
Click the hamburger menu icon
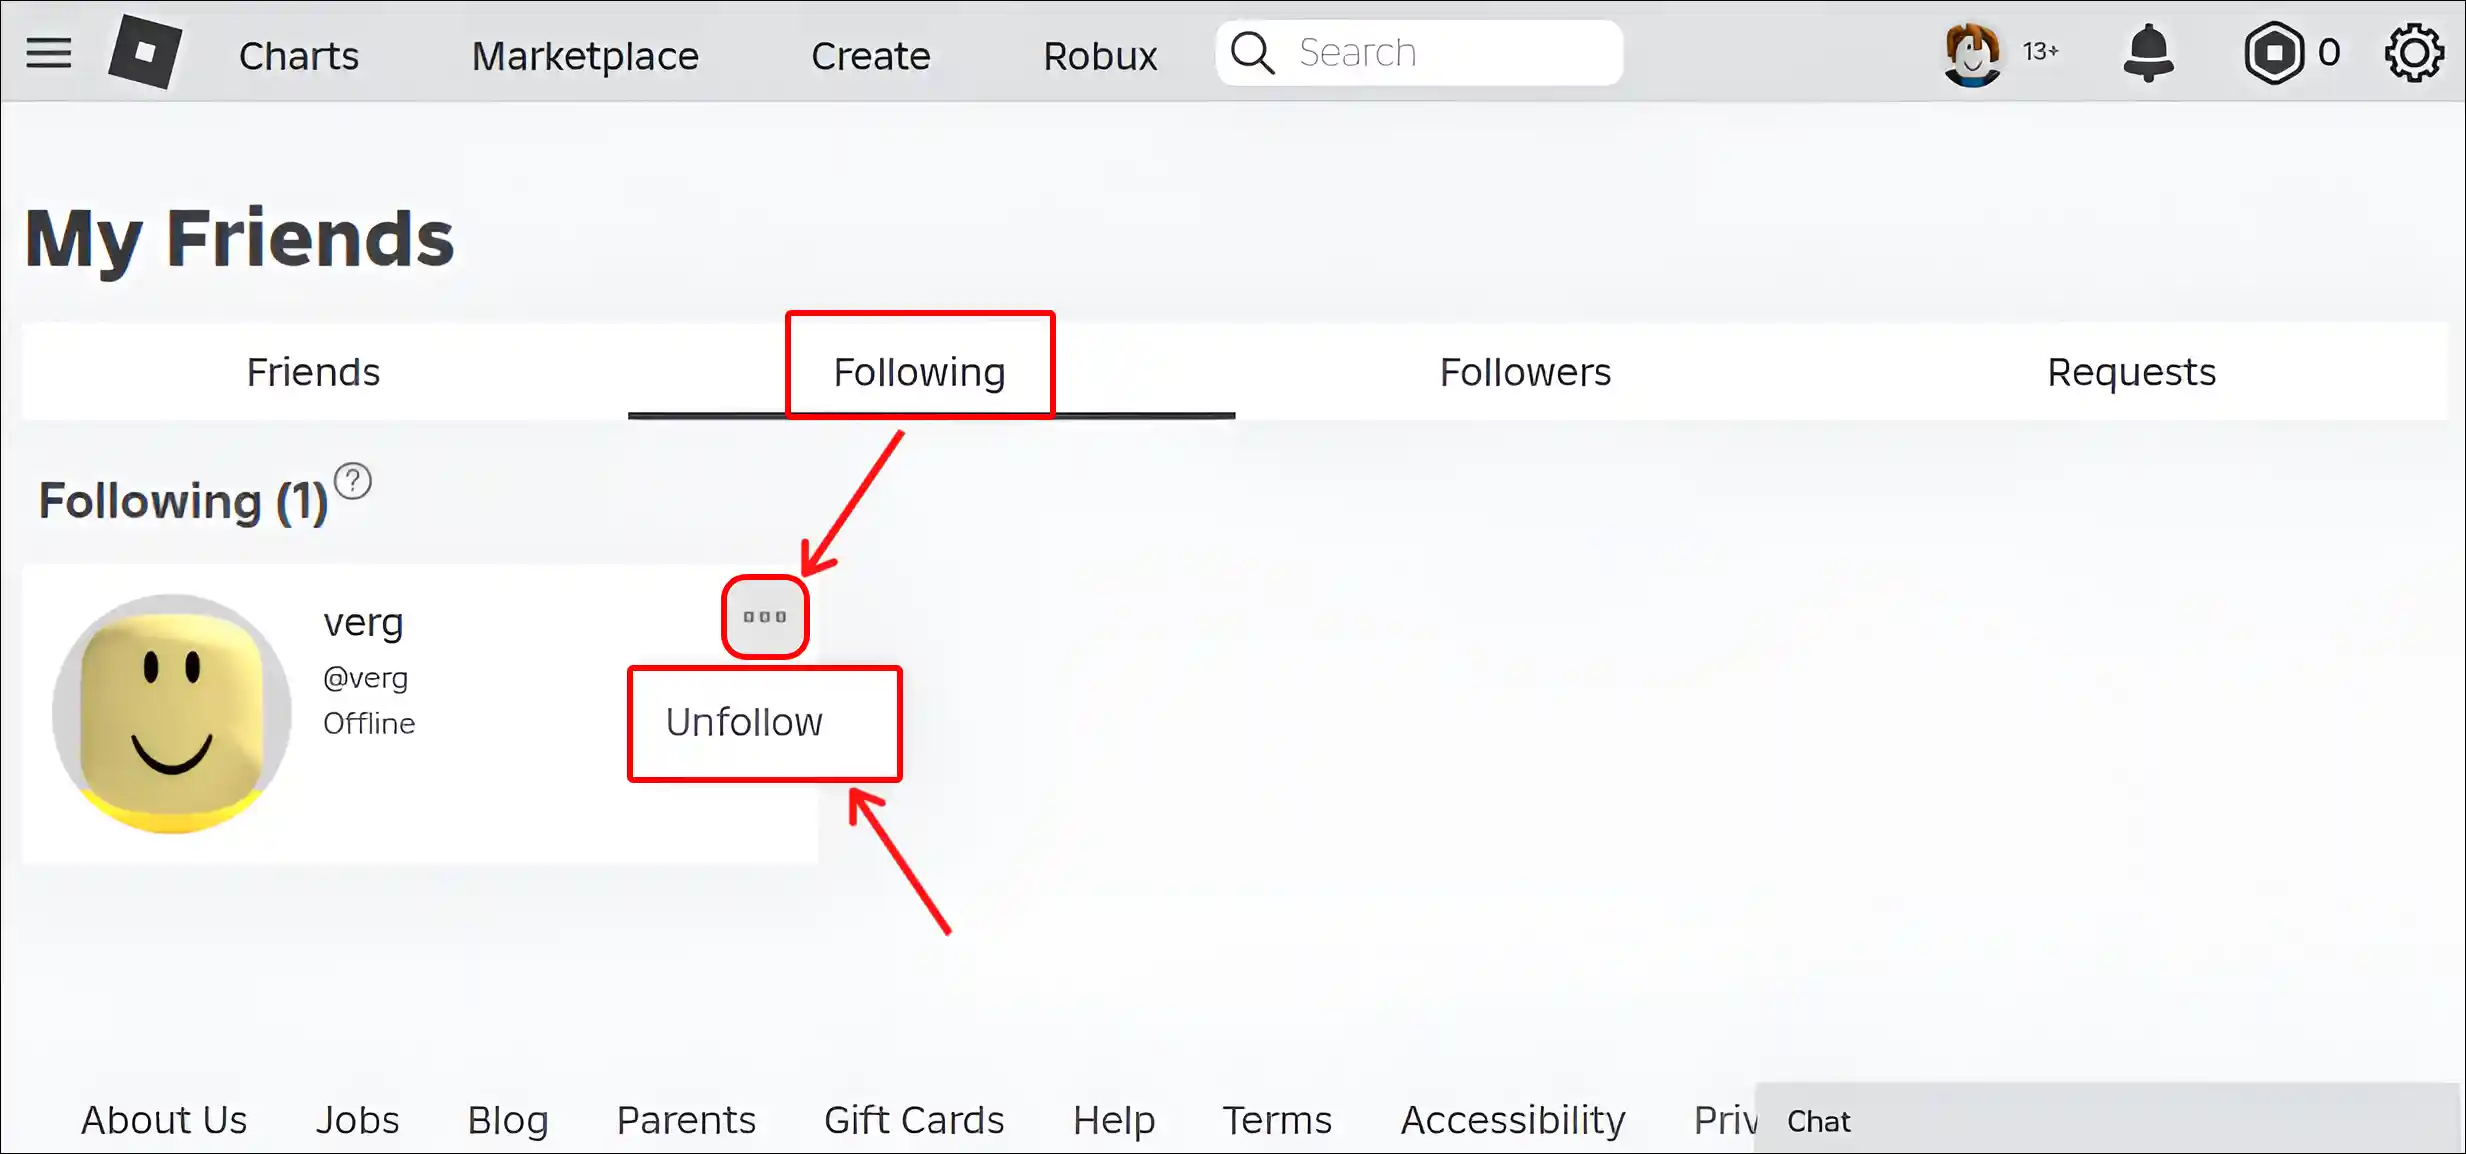[49, 52]
